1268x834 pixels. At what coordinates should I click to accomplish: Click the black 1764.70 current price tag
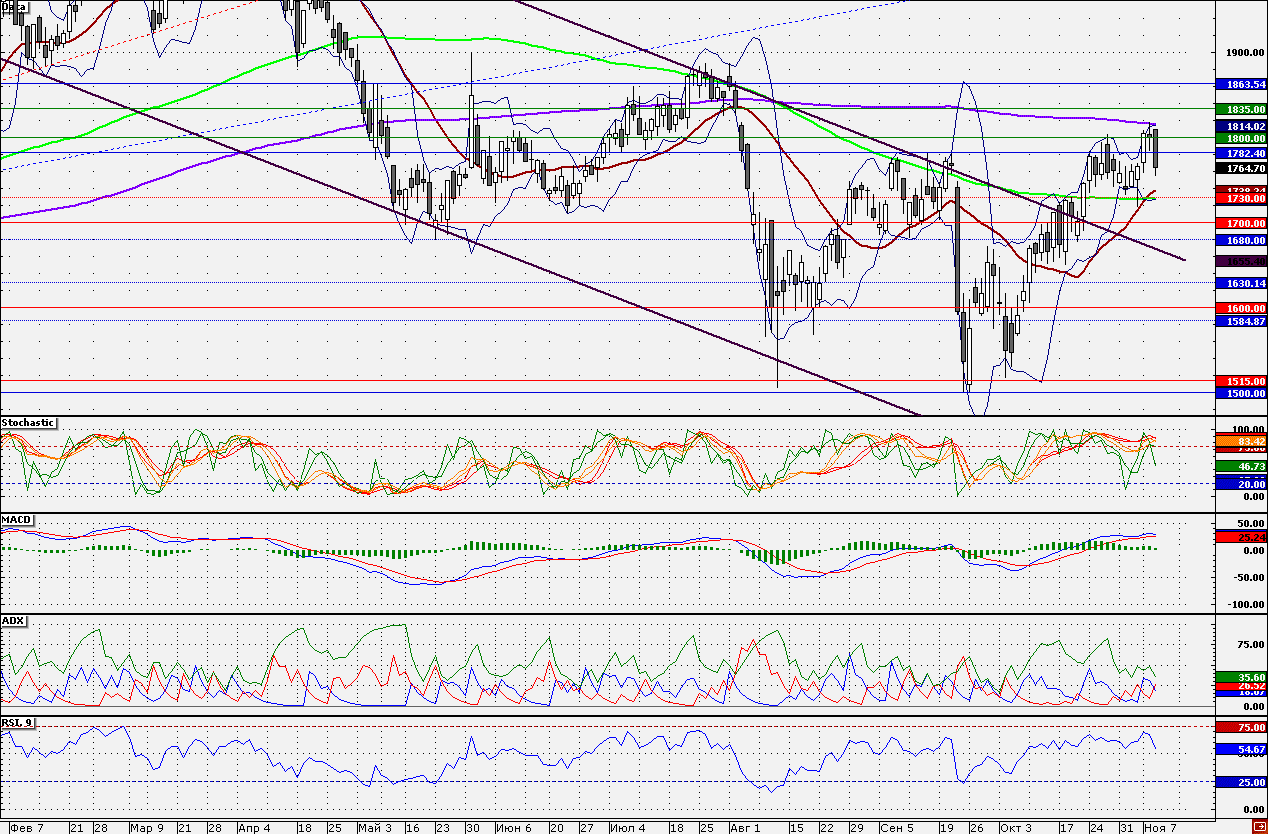pos(1240,169)
